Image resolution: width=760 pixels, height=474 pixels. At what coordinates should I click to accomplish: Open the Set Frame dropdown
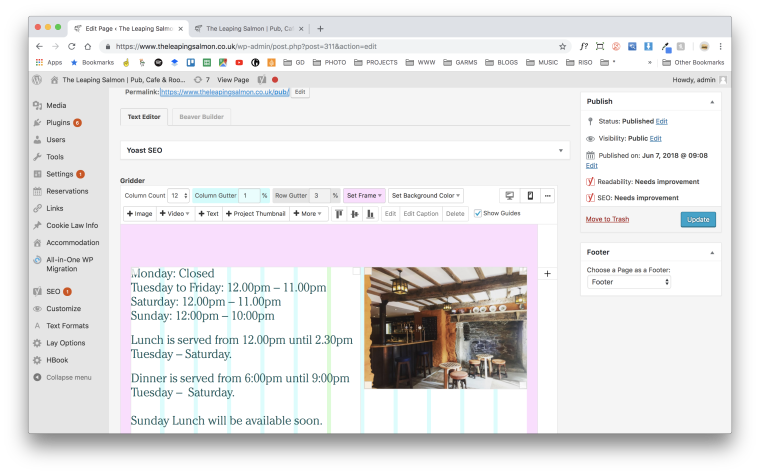364,196
